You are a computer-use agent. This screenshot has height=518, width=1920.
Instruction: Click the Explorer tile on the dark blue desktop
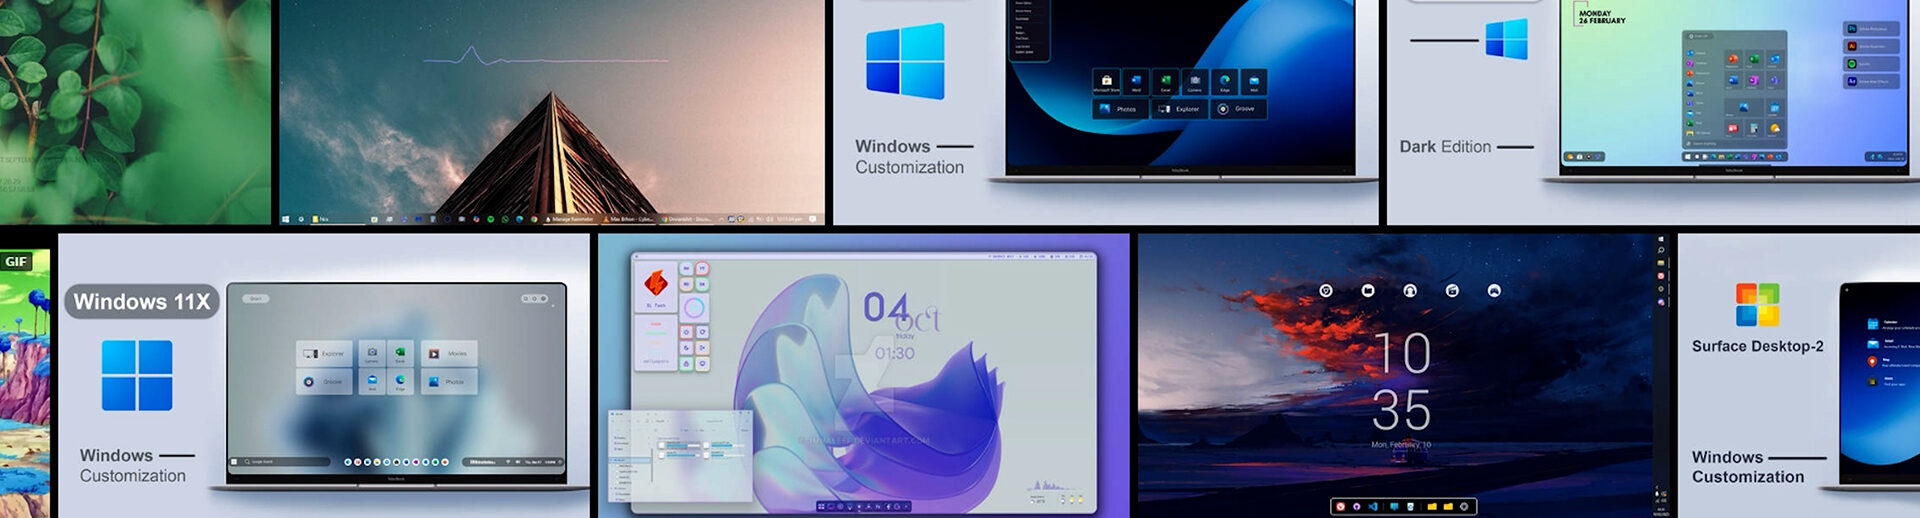pyautogui.click(x=1179, y=109)
